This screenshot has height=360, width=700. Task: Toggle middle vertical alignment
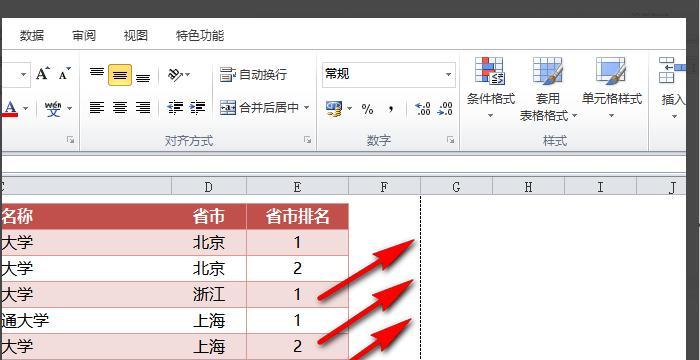(120, 75)
